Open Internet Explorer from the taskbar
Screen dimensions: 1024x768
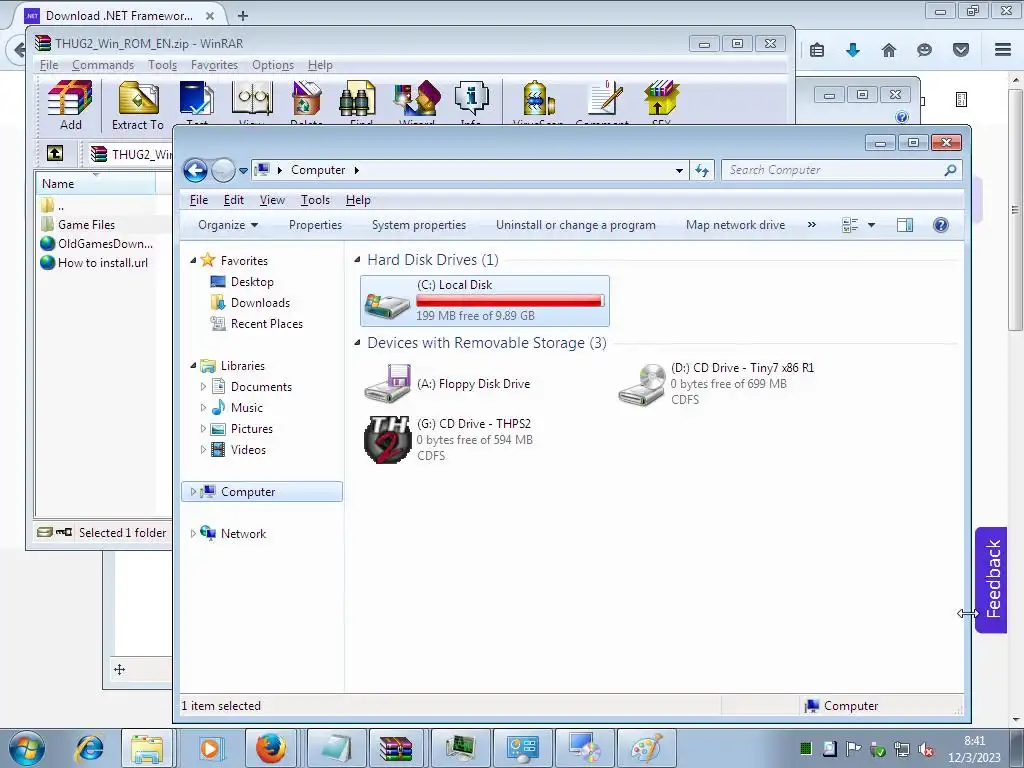[89, 748]
